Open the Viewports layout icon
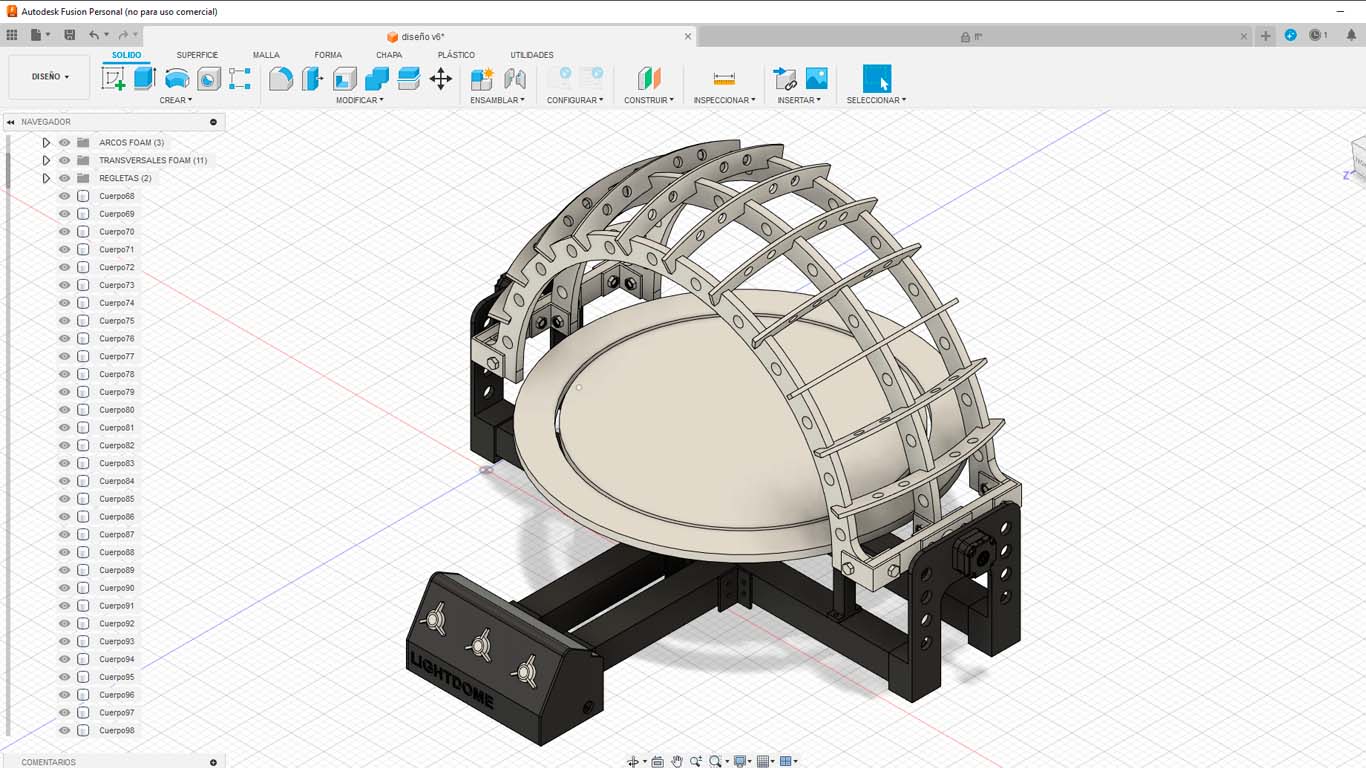The image size is (1366, 768). pyautogui.click(x=786, y=762)
